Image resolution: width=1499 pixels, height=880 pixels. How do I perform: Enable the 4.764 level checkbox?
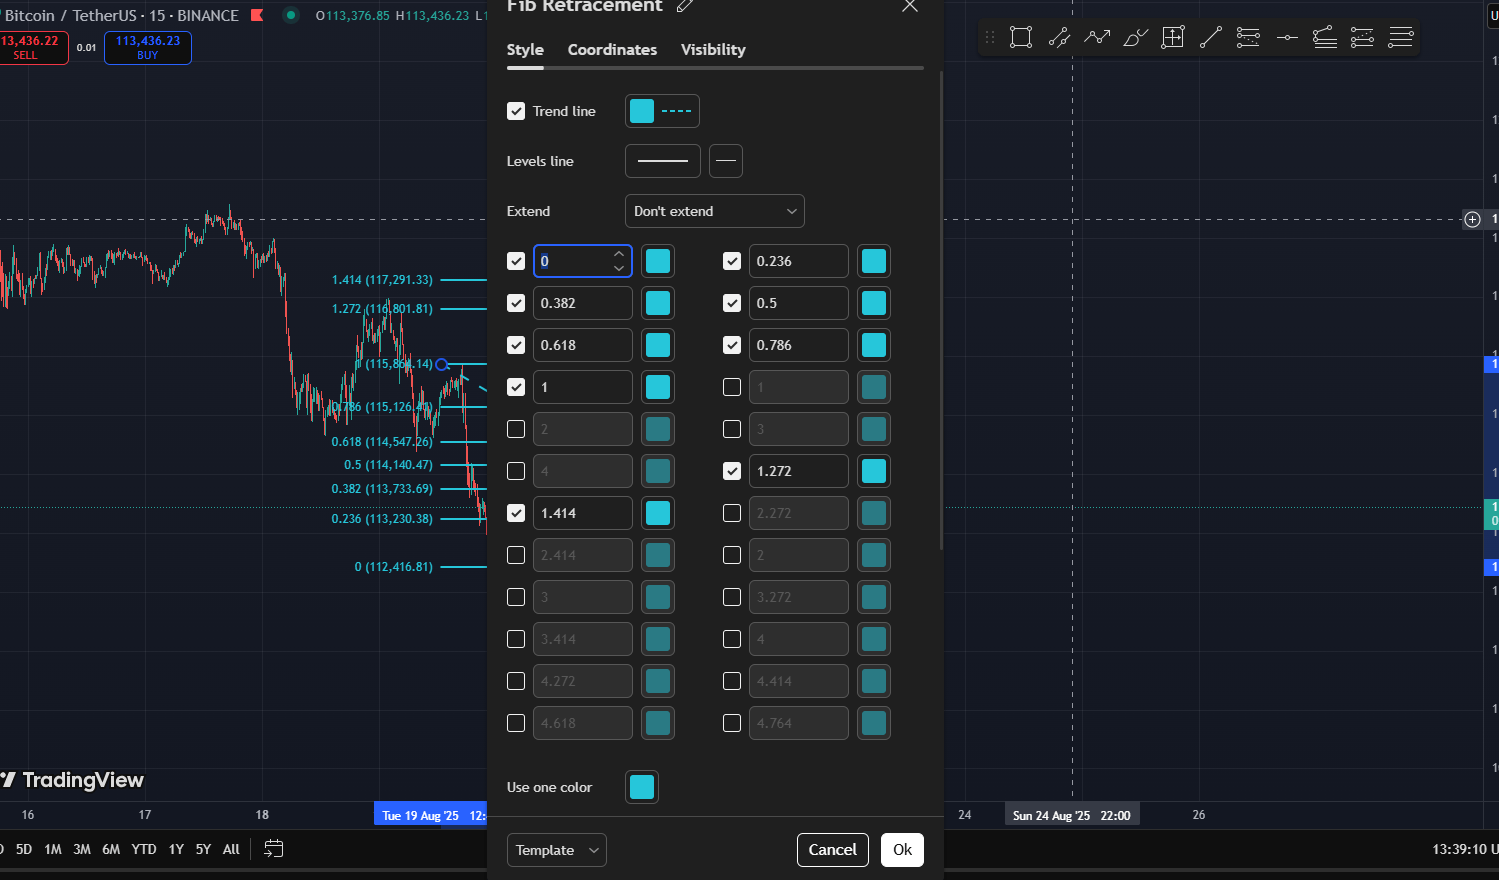point(732,723)
